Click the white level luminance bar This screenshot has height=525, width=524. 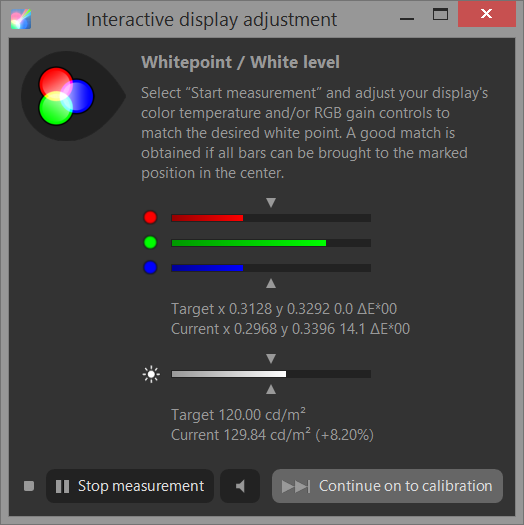click(271, 374)
